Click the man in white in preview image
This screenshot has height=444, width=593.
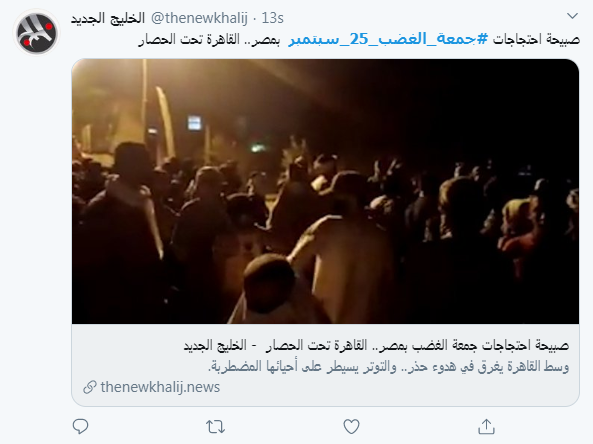pyautogui.click(x=340, y=261)
